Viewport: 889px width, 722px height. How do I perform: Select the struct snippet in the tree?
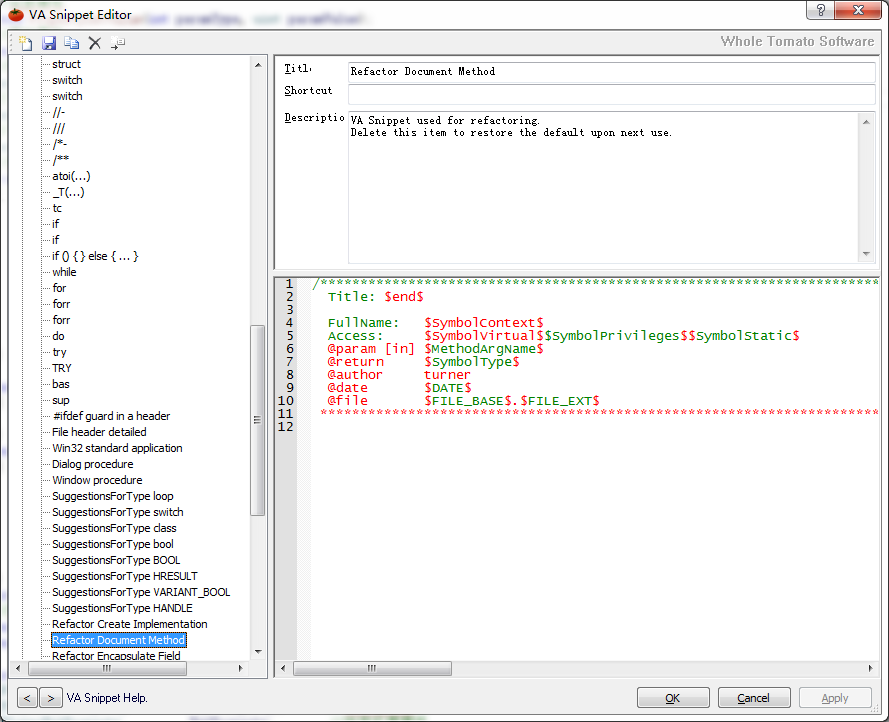(x=66, y=64)
